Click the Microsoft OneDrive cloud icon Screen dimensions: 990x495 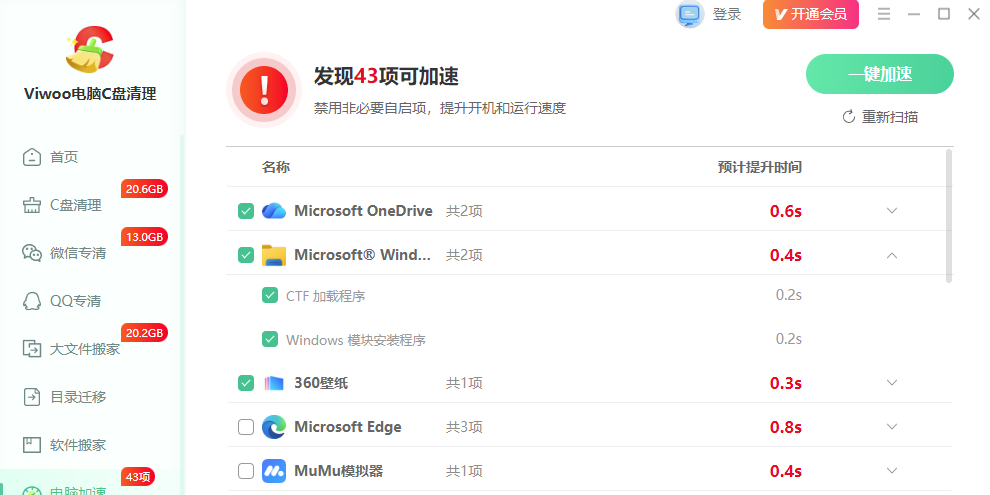[x=274, y=211]
